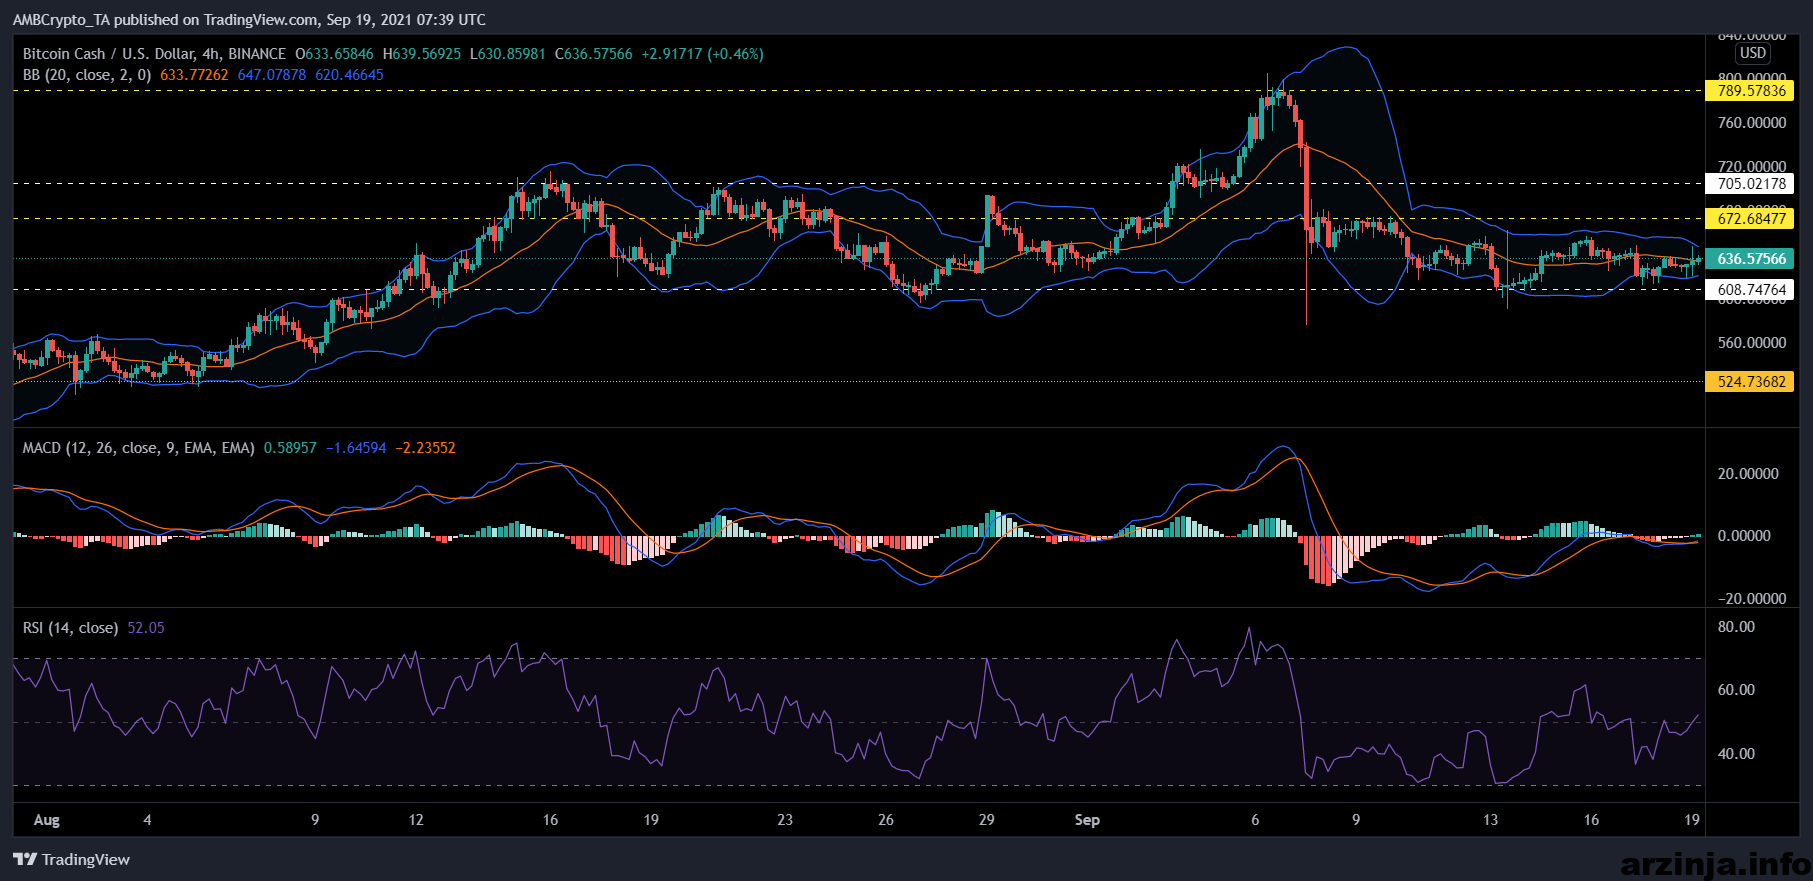This screenshot has width=1813, height=881.
Task: Click the 12 date label on the time axis
Action: tap(416, 820)
